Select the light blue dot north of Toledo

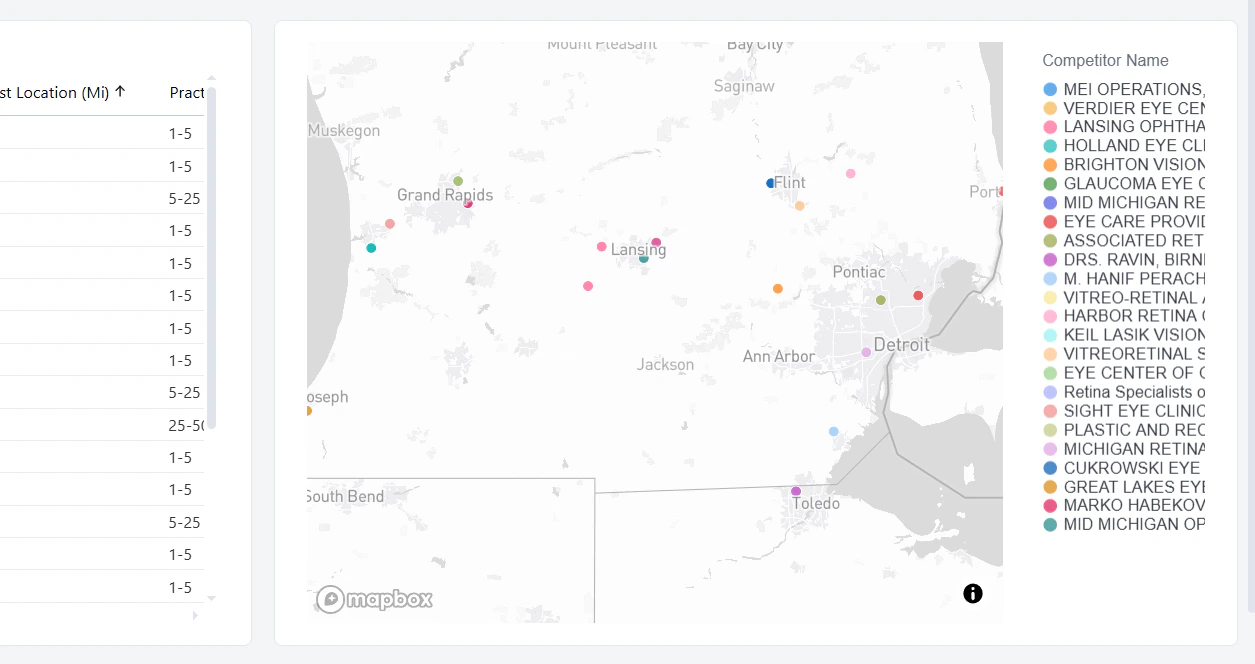tap(834, 432)
